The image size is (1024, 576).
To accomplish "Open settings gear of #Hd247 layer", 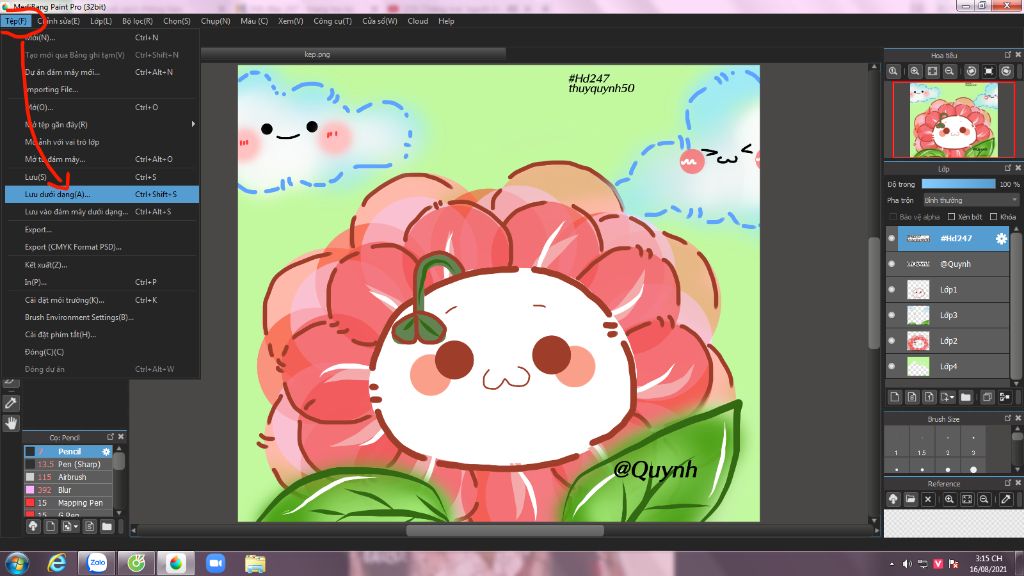I will tap(1001, 239).
